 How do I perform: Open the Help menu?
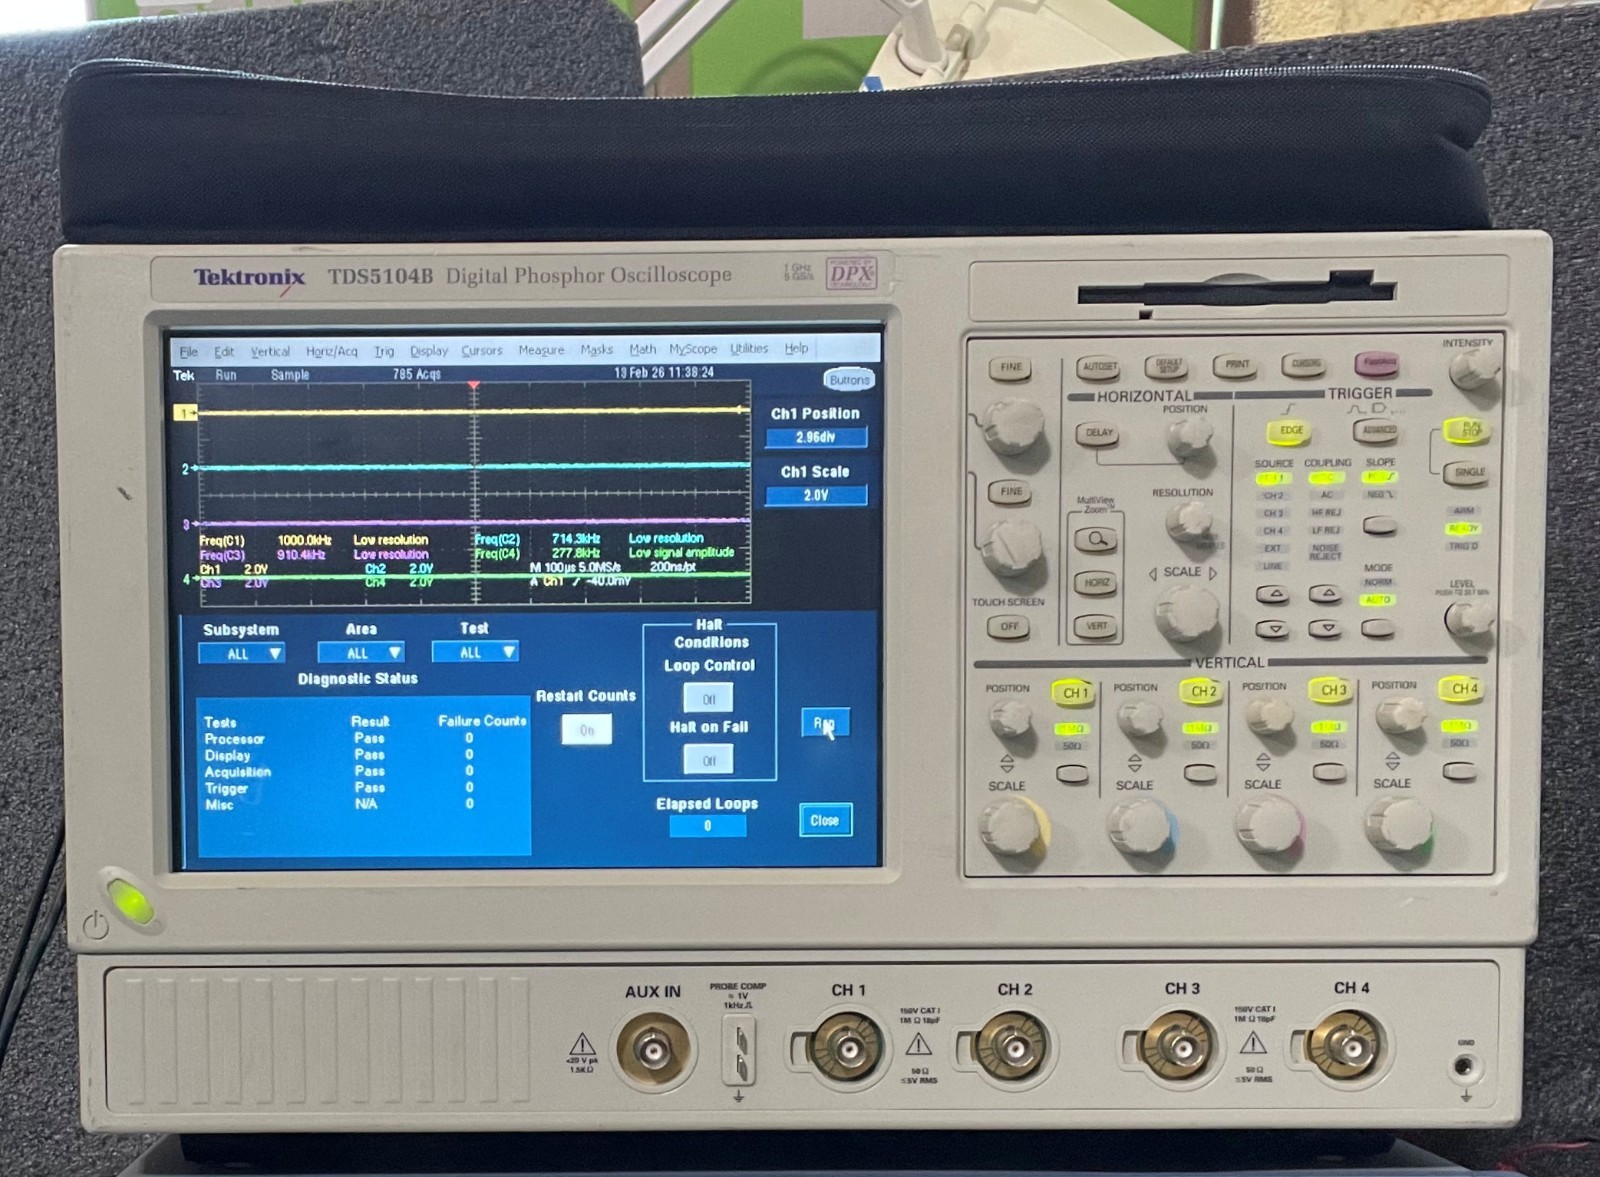pyautogui.click(x=796, y=348)
